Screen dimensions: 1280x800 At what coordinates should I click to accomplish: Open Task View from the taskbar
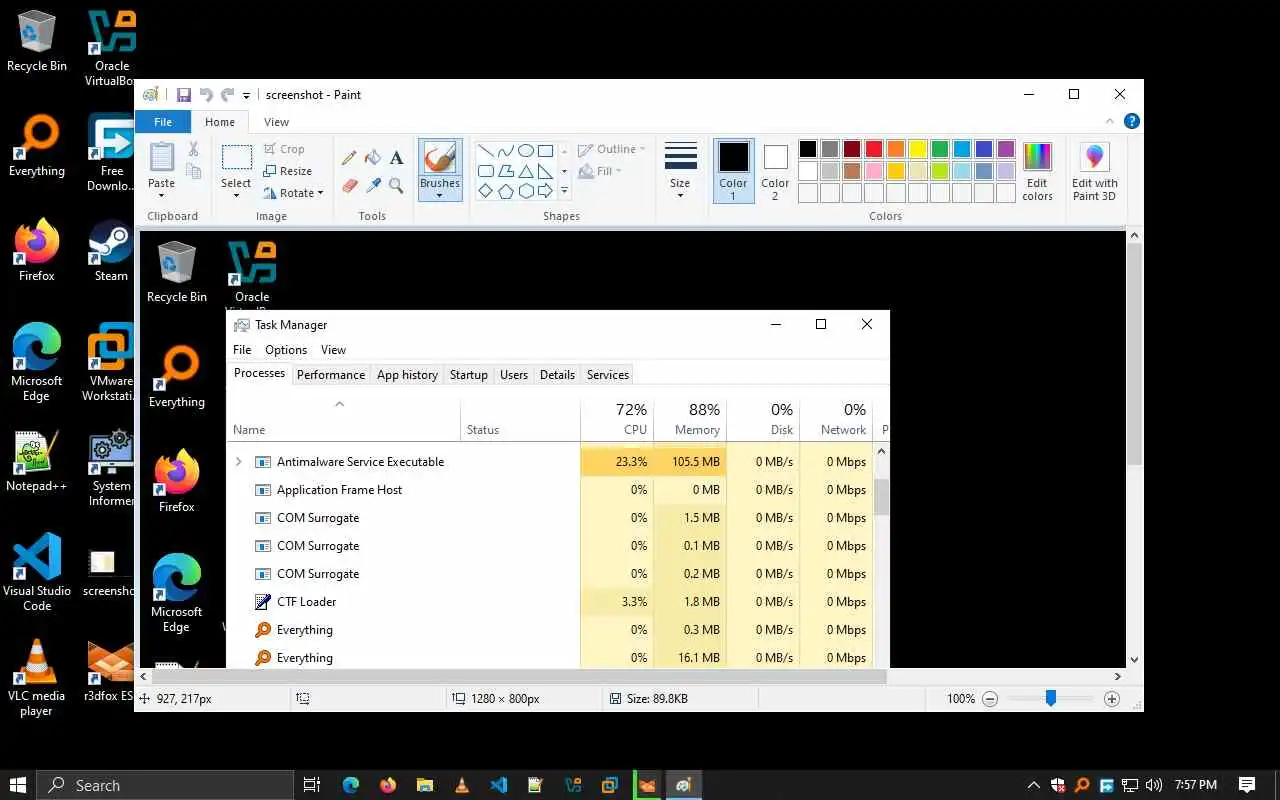pyautogui.click(x=312, y=785)
